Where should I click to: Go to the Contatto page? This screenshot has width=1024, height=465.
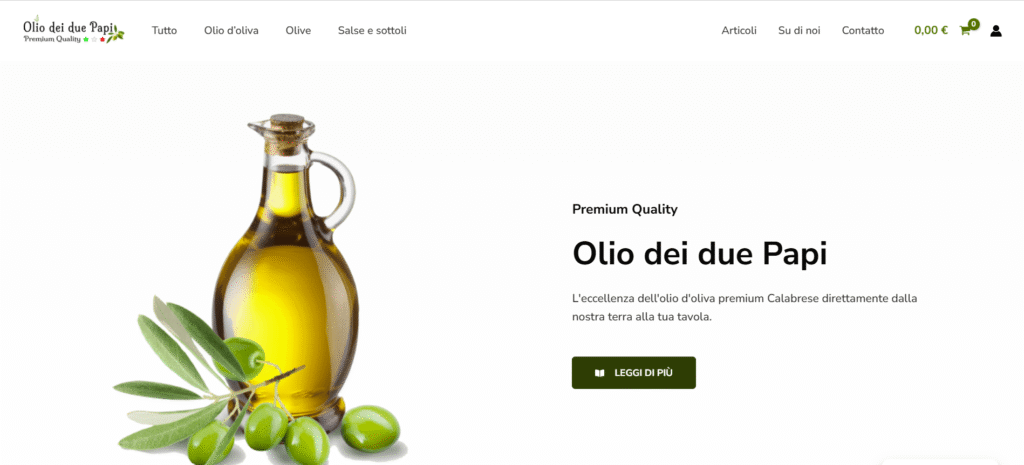click(863, 31)
